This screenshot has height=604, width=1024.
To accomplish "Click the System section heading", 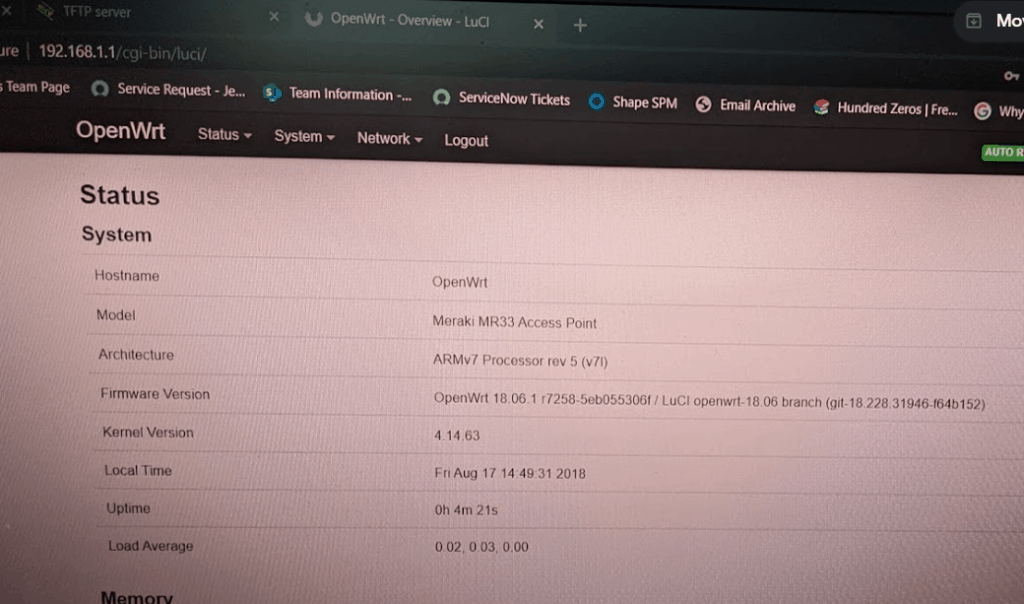I will click(116, 234).
